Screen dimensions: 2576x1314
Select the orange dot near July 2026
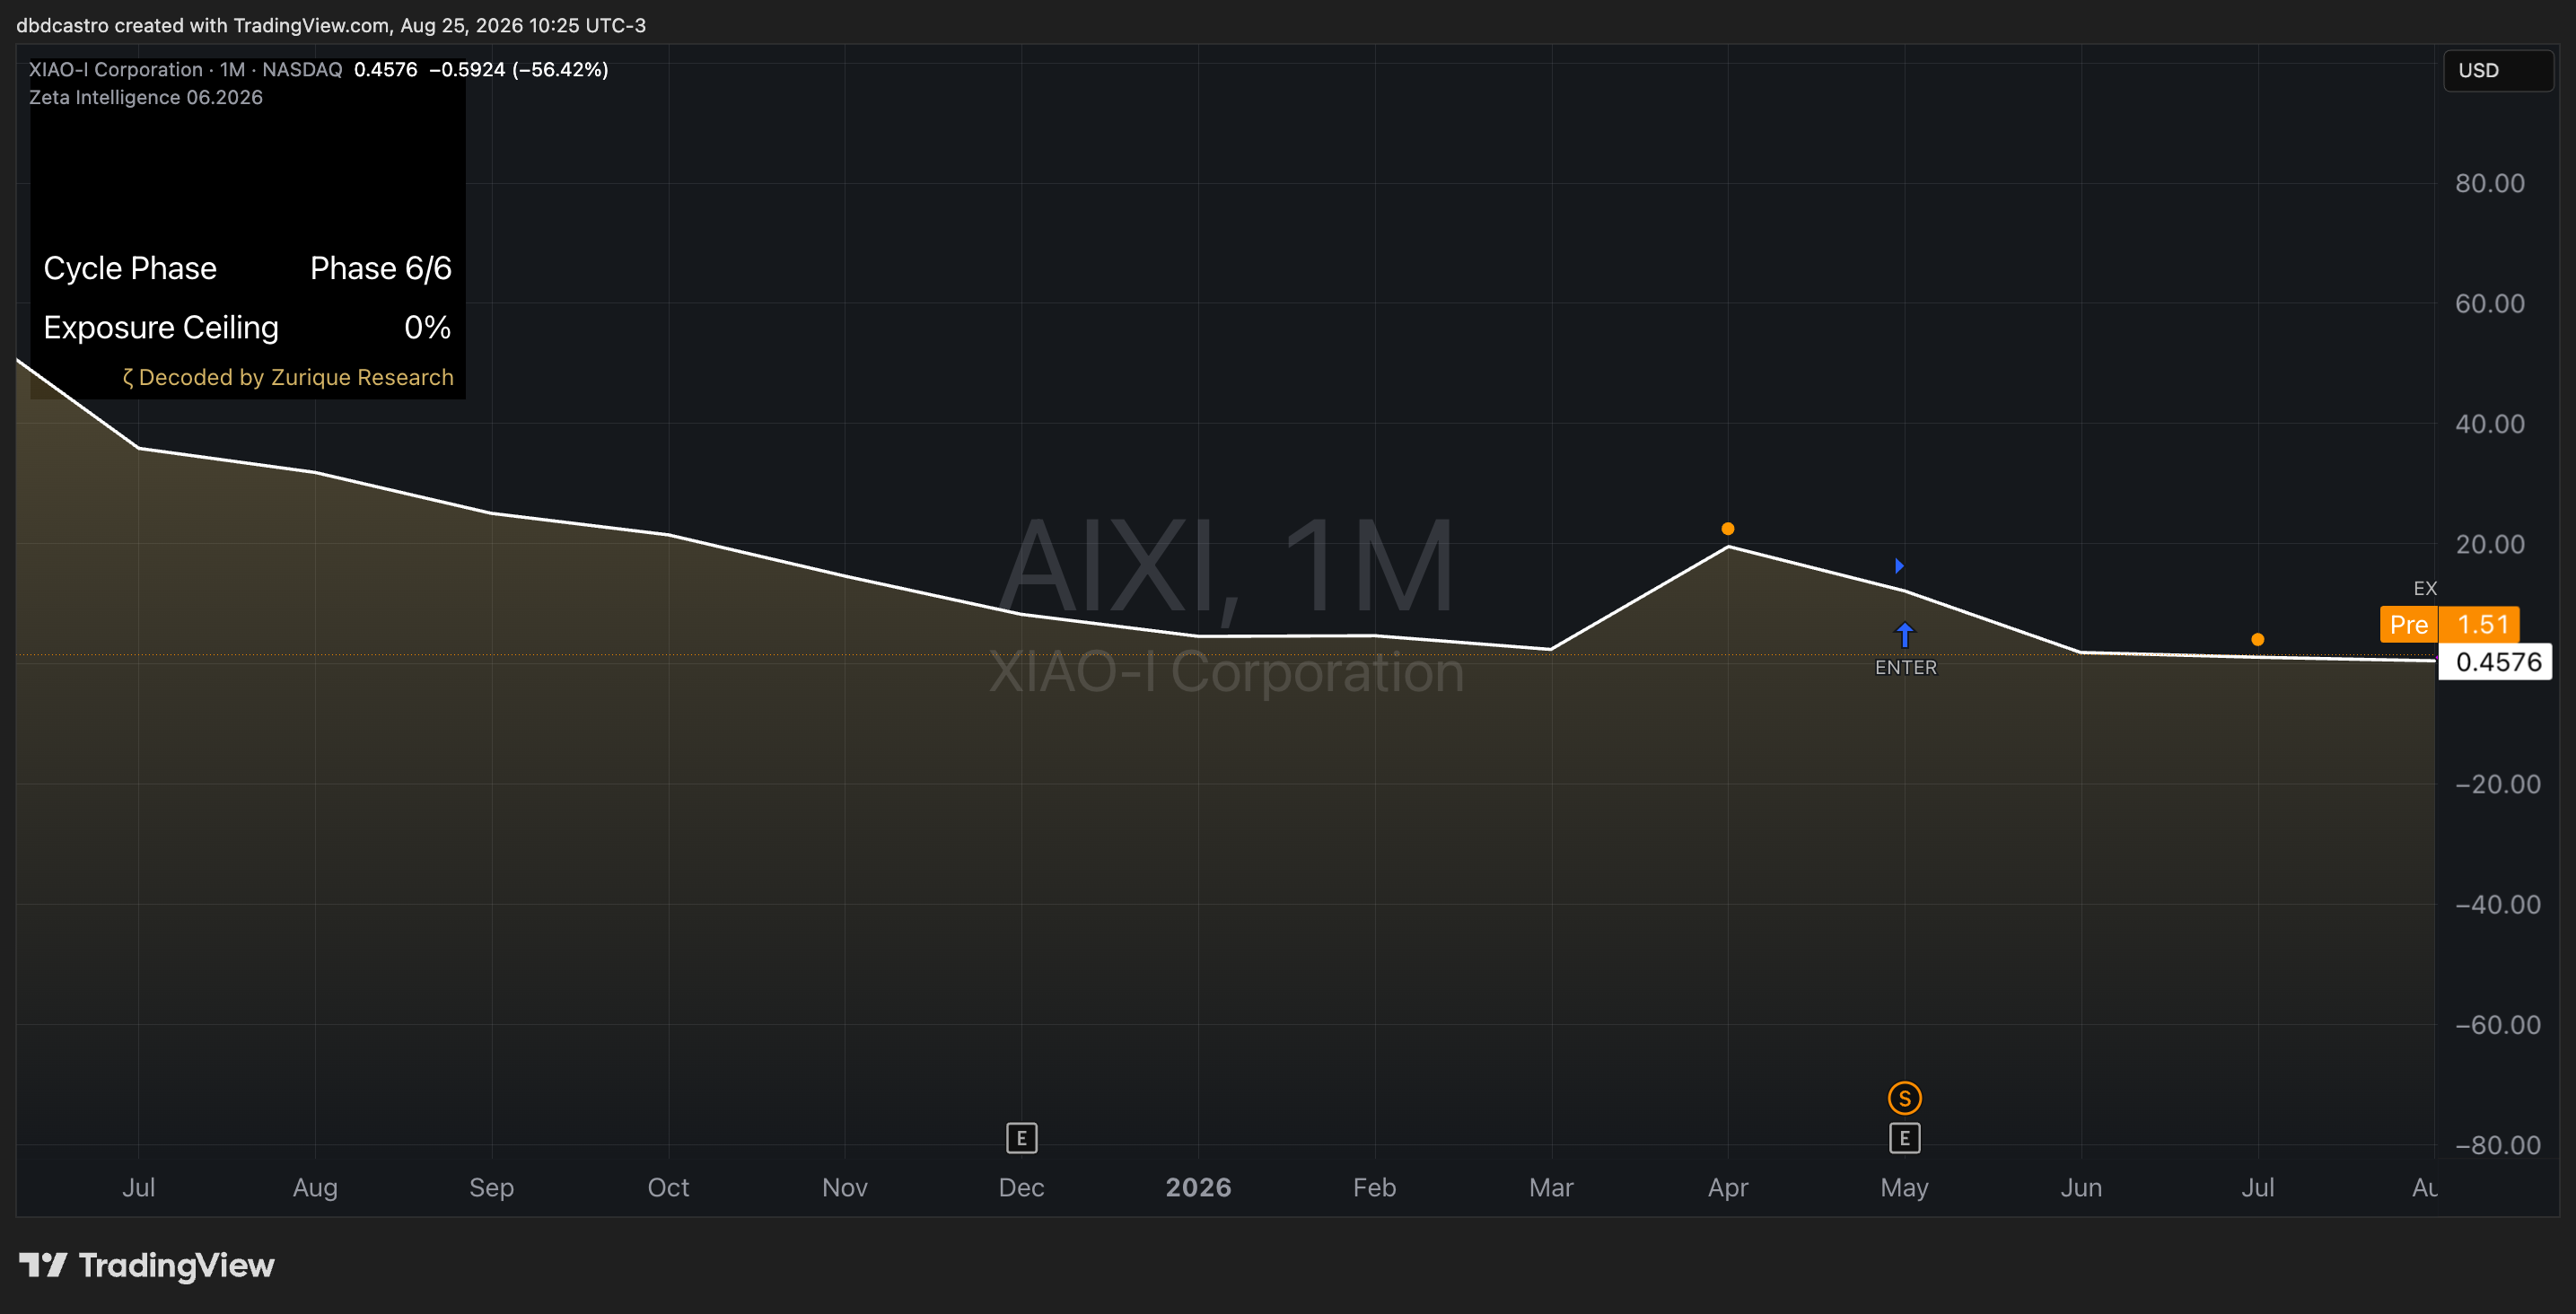[x=2257, y=639]
